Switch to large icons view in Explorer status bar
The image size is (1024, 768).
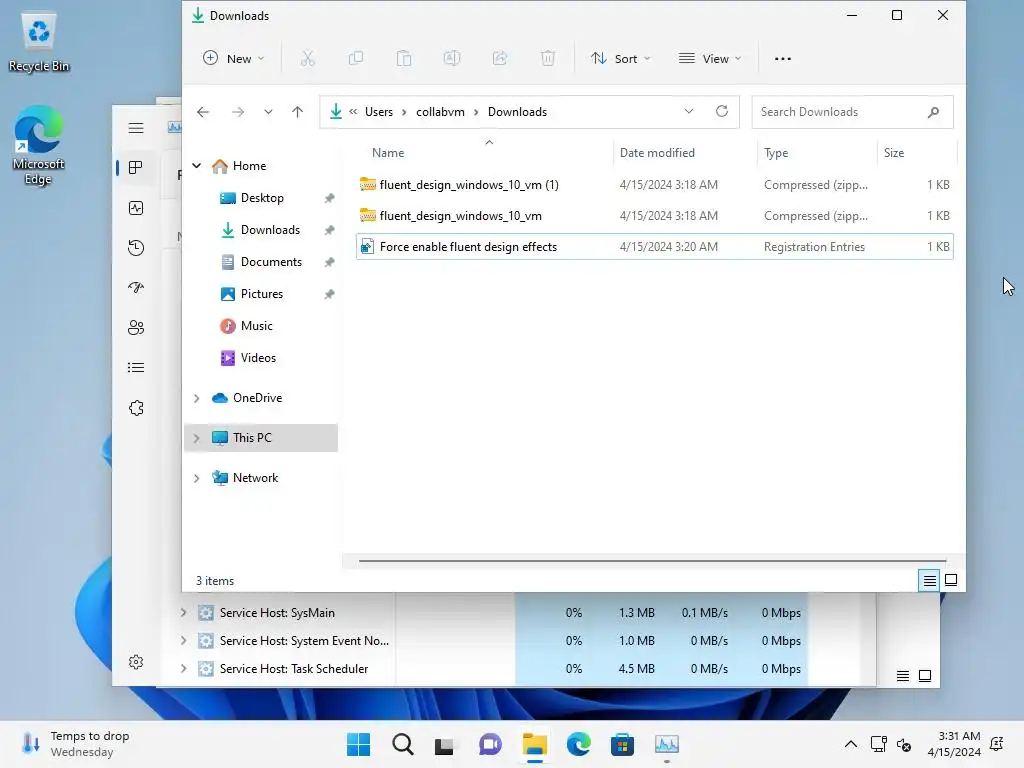pyautogui.click(x=951, y=580)
